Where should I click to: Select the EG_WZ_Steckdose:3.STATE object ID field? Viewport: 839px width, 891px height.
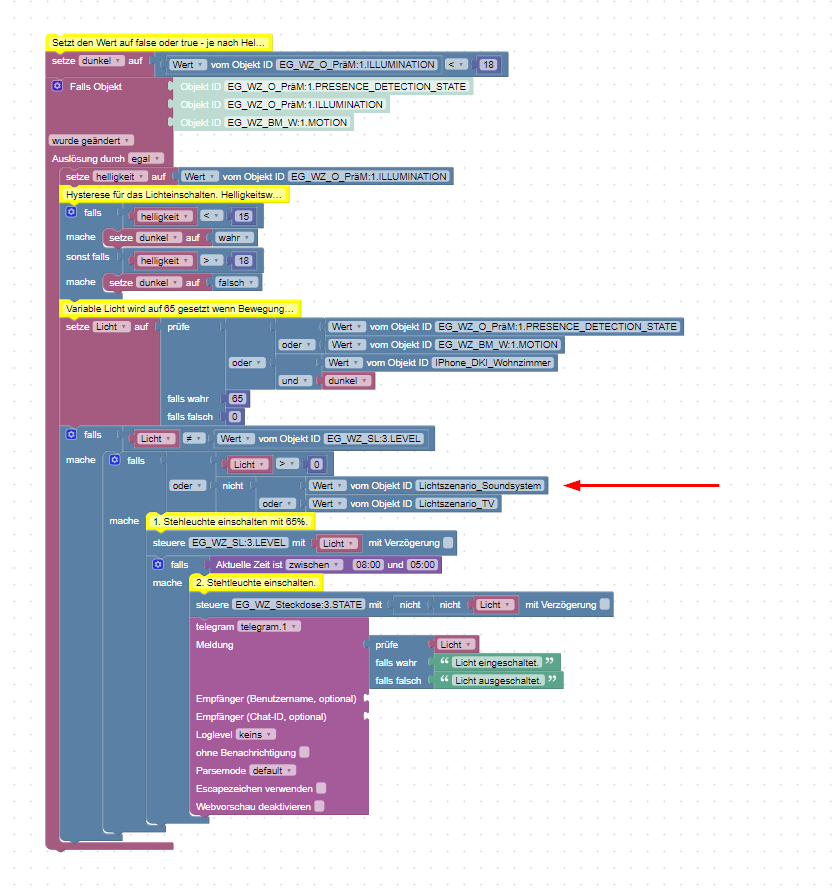(298, 605)
